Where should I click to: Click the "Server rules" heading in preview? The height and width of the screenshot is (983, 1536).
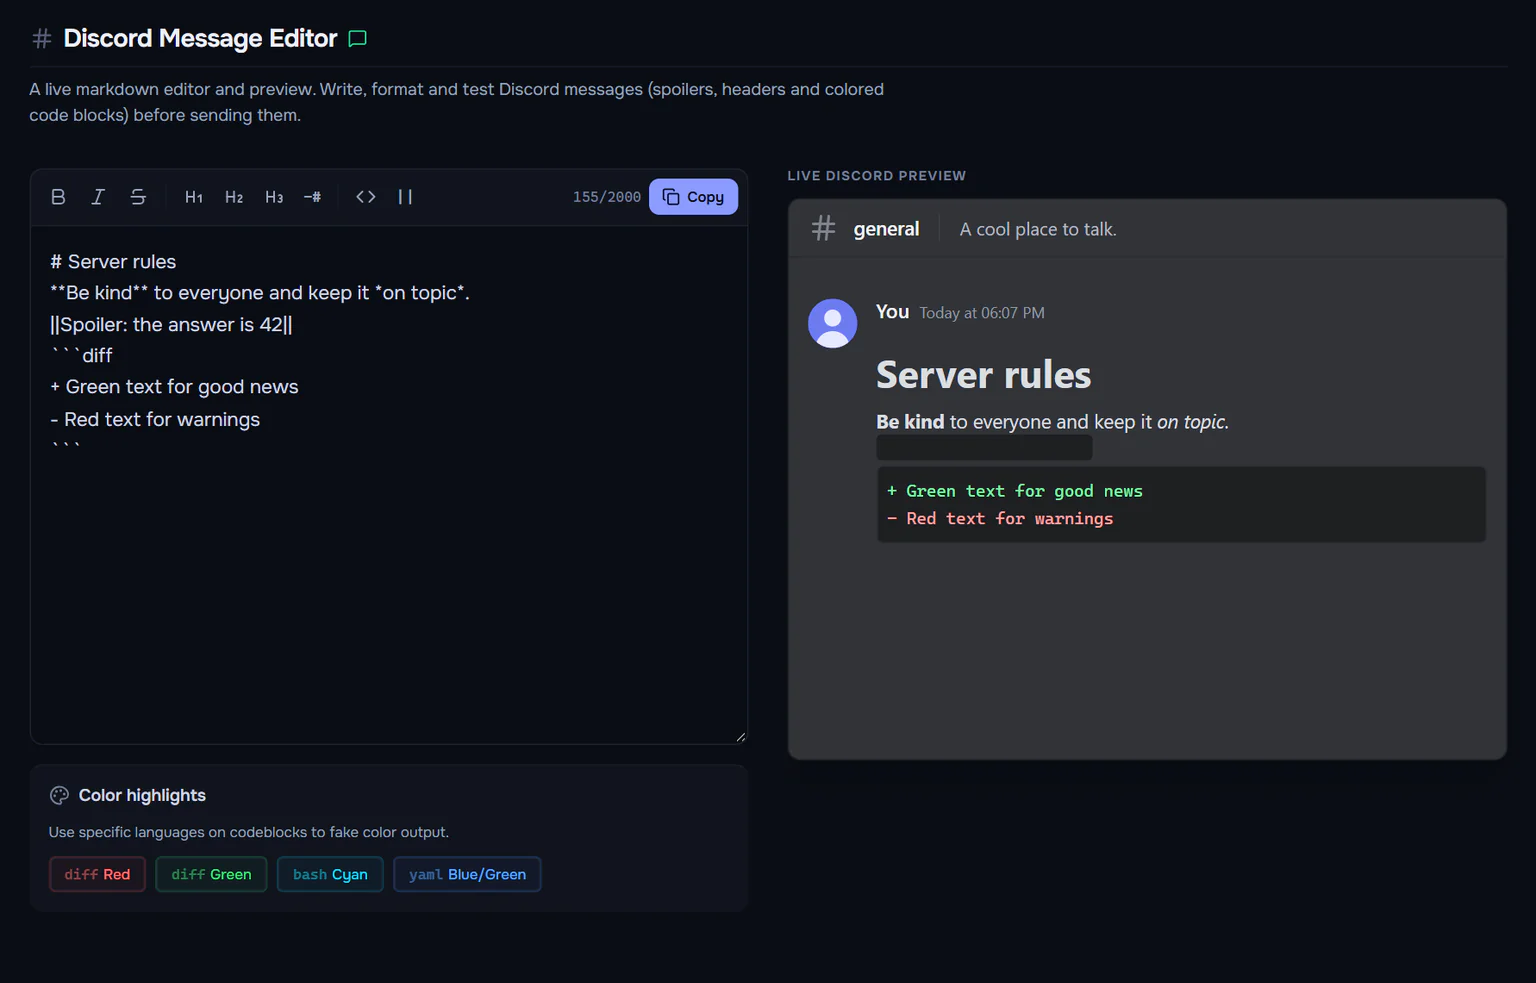click(983, 375)
